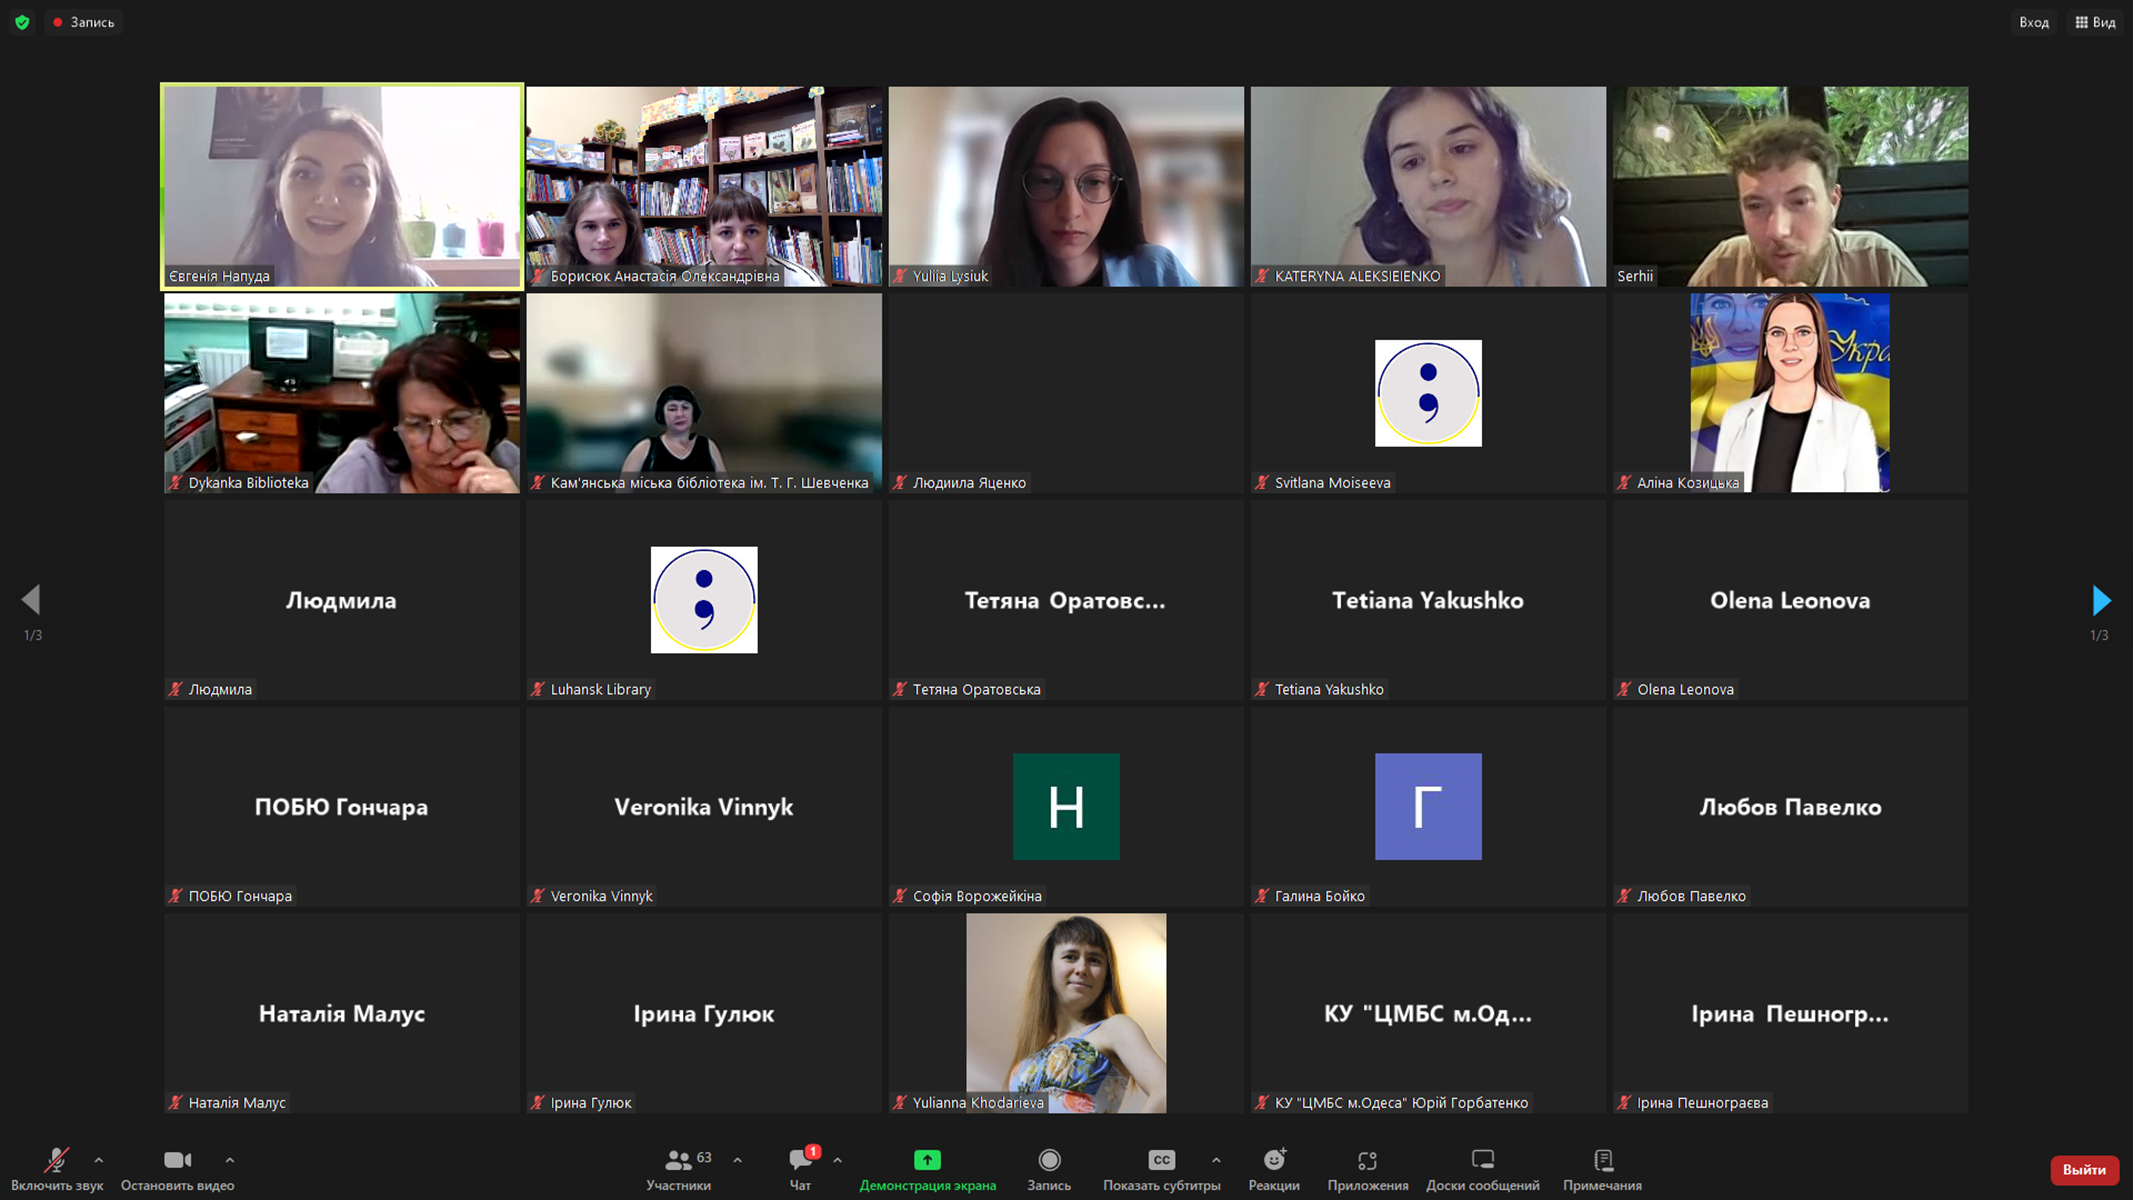Open the Приложения apps icon
The width and height of the screenshot is (2133, 1200).
1367,1160
